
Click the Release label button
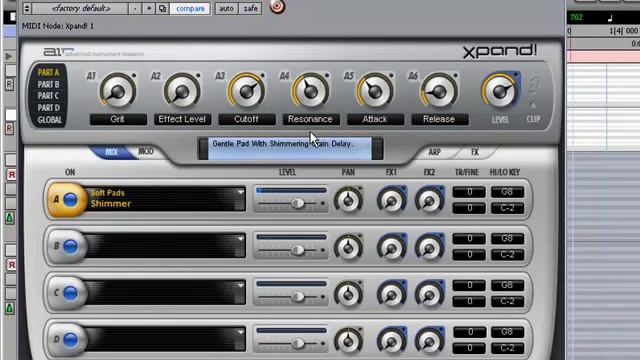(440, 119)
